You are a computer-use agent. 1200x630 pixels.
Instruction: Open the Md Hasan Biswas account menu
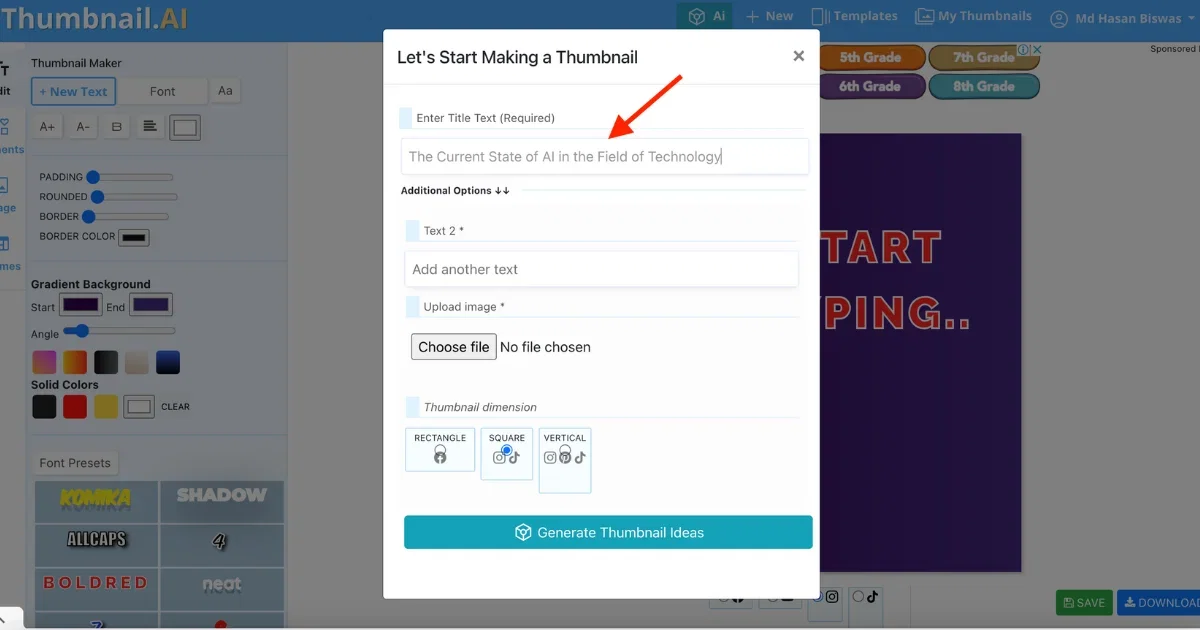coord(1123,18)
